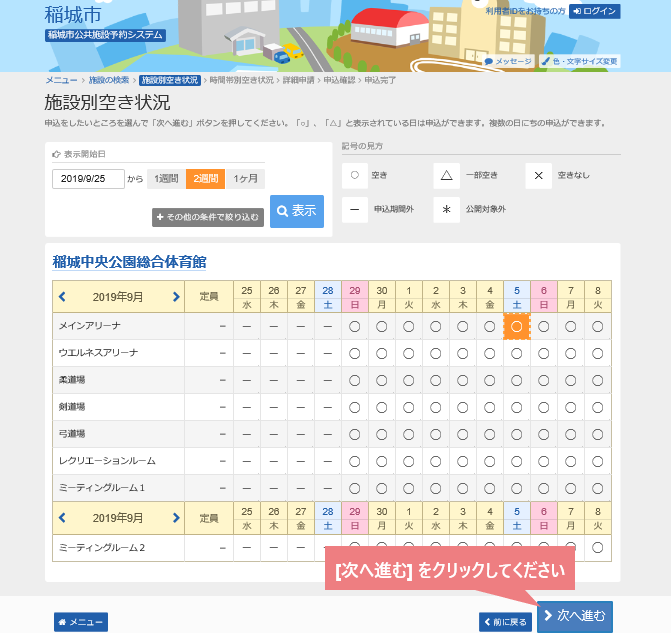Select レクリエーションルーム availability on October 2

click(436, 461)
